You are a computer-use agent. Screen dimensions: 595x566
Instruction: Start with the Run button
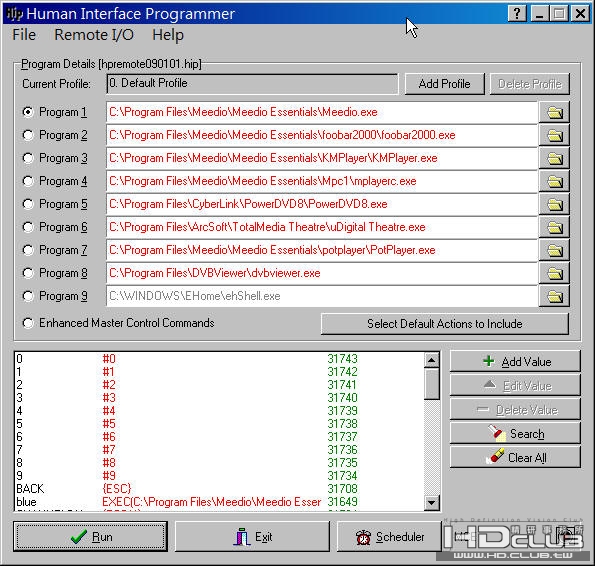(x=90, y=536)
